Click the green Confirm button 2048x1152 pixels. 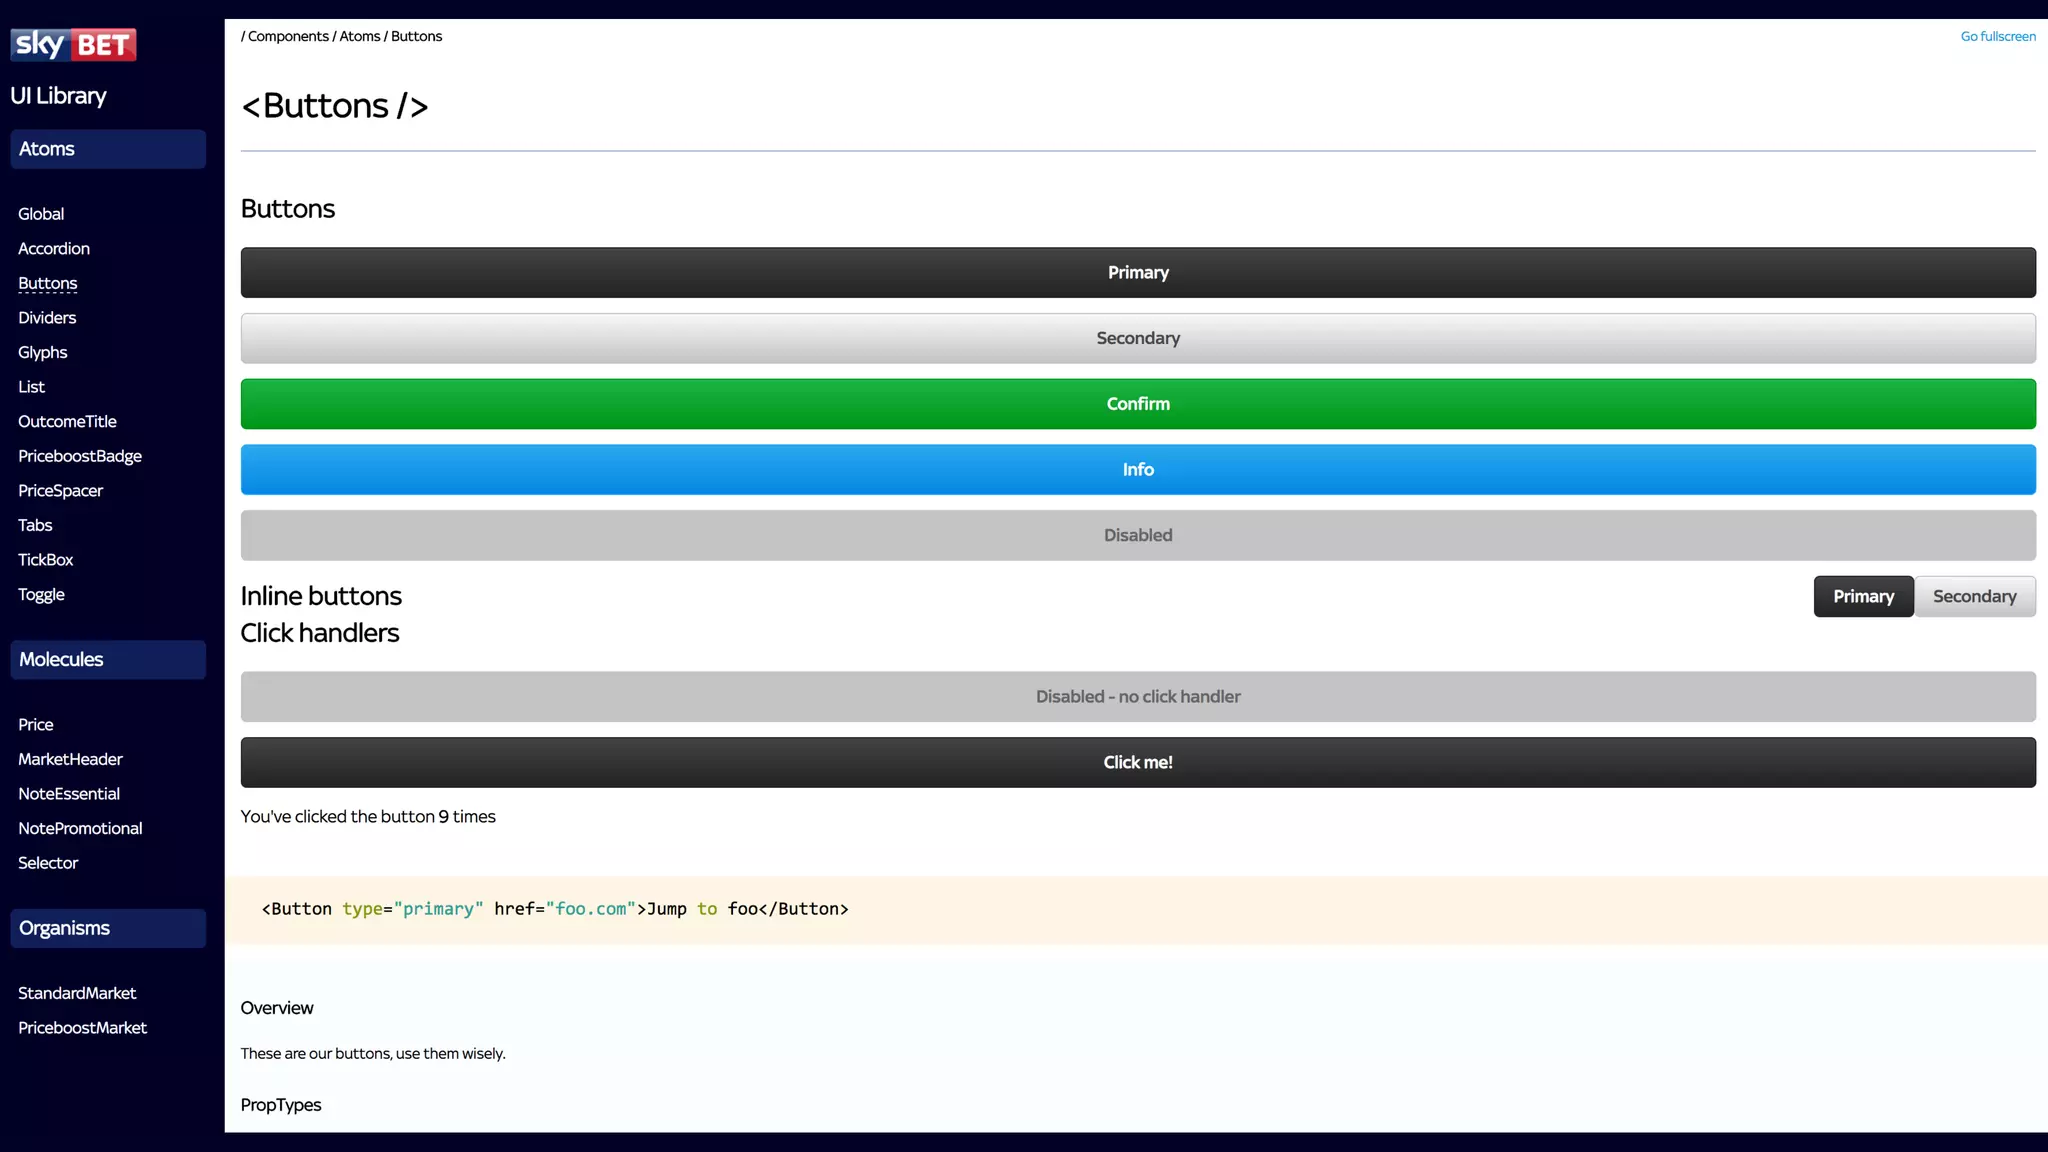pos(1138,404)
